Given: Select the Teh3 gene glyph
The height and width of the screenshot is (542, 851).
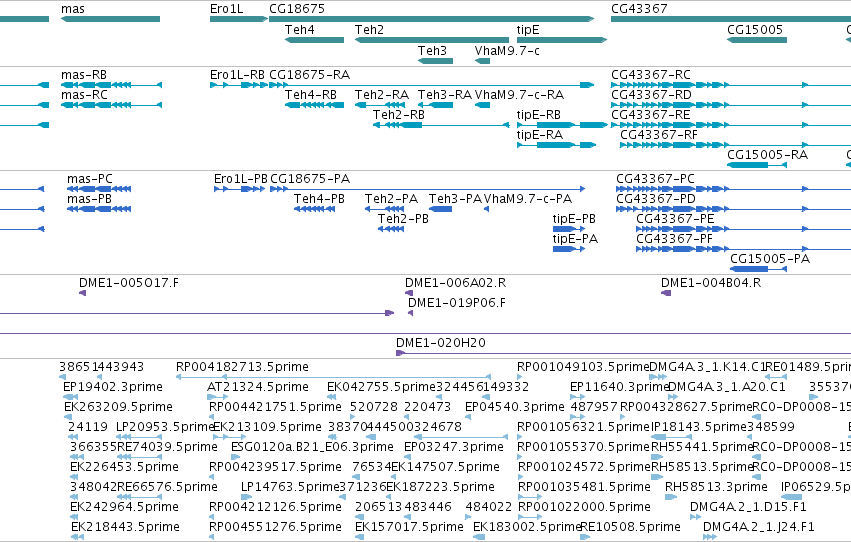Looking at the screenshot, I should (x=435, y=61).
